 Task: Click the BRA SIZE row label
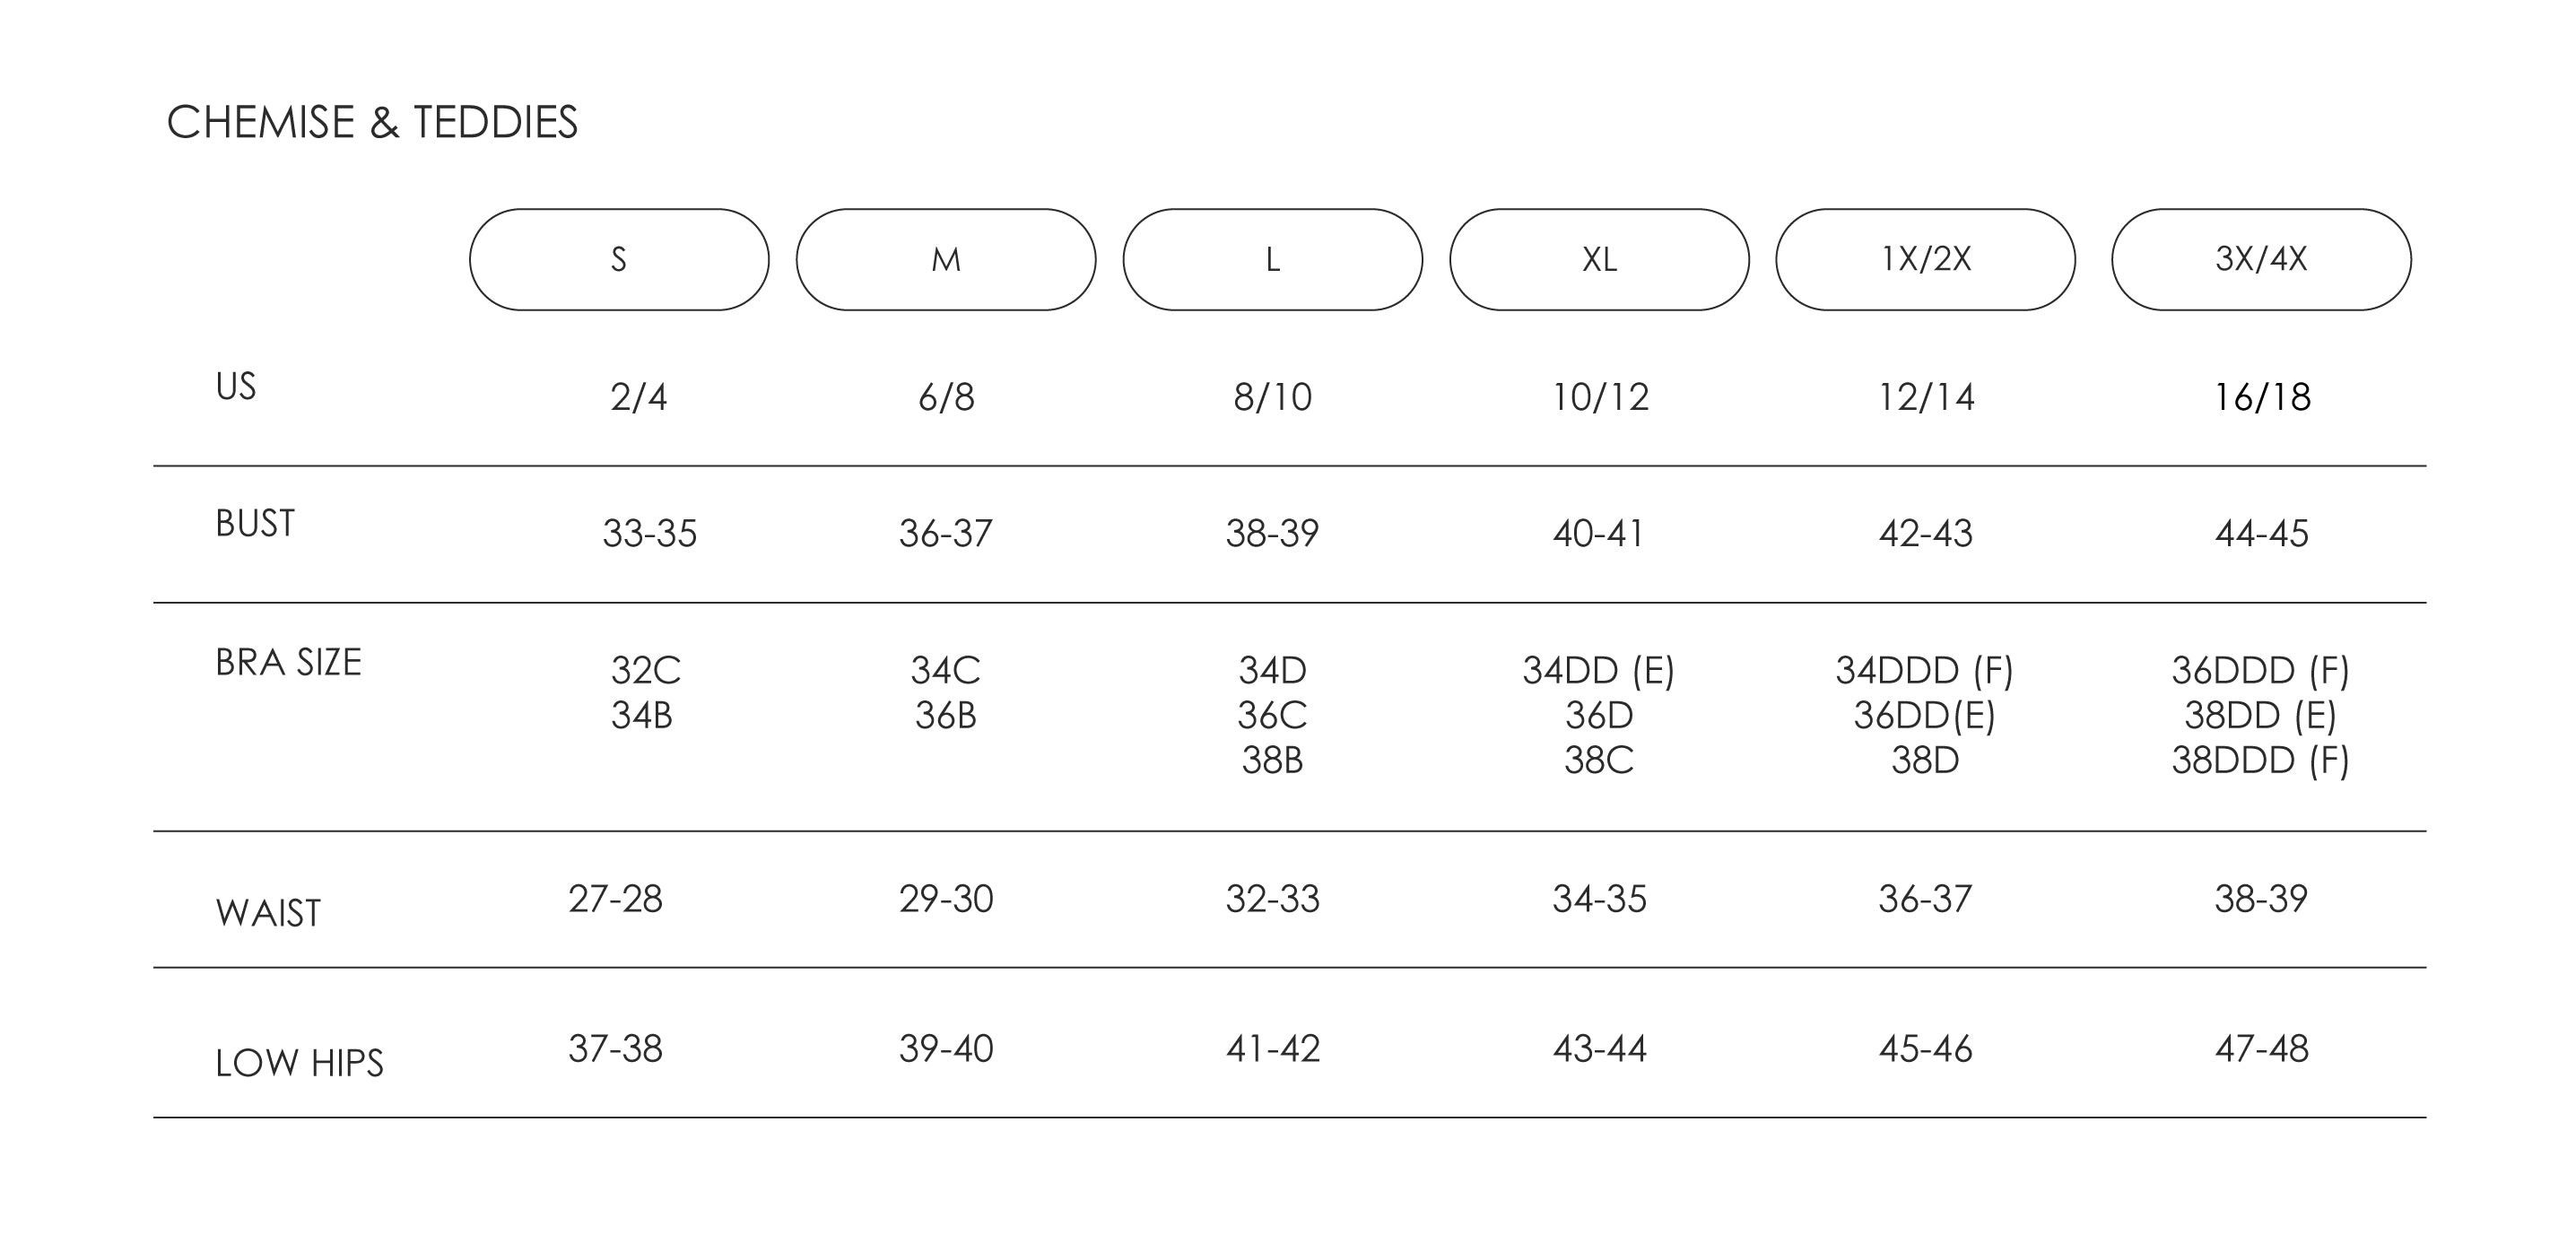click(288, 662)
